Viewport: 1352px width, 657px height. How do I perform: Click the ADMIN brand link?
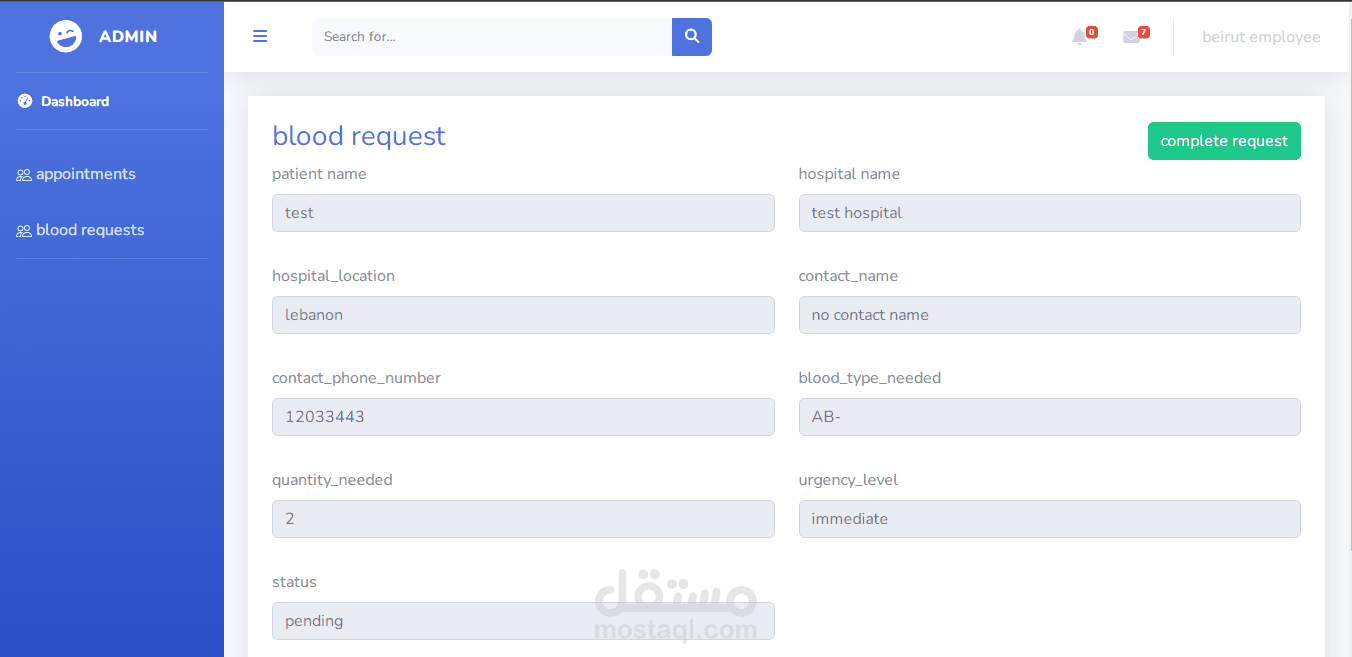click(x=128, y=37)
